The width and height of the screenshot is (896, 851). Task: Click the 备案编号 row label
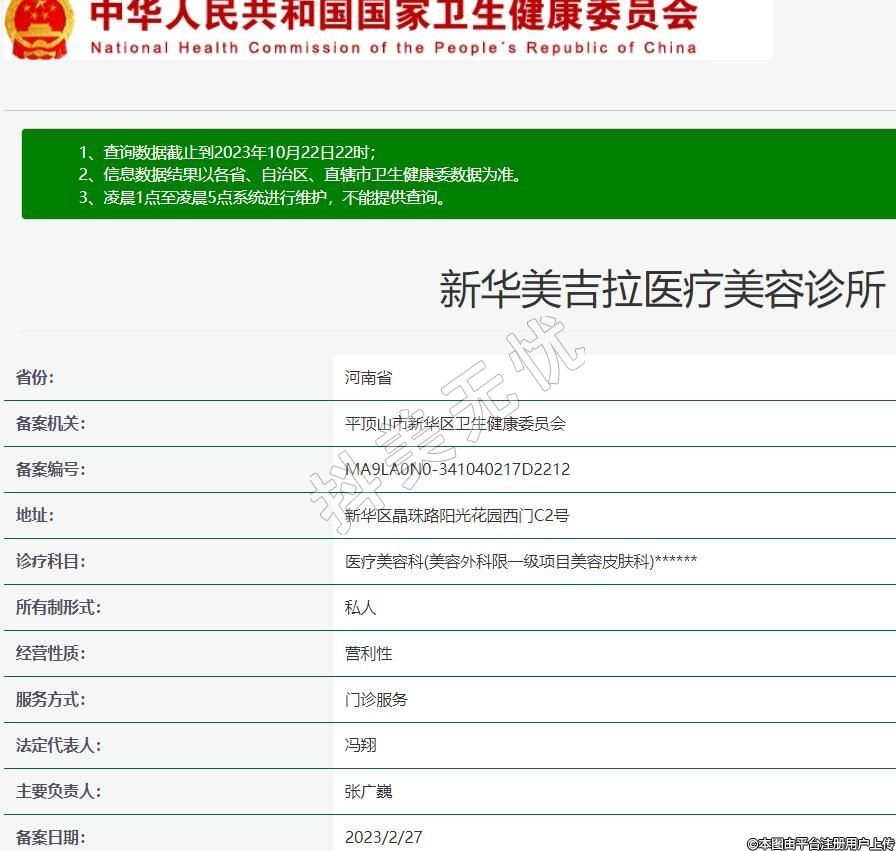pos(50,470)
